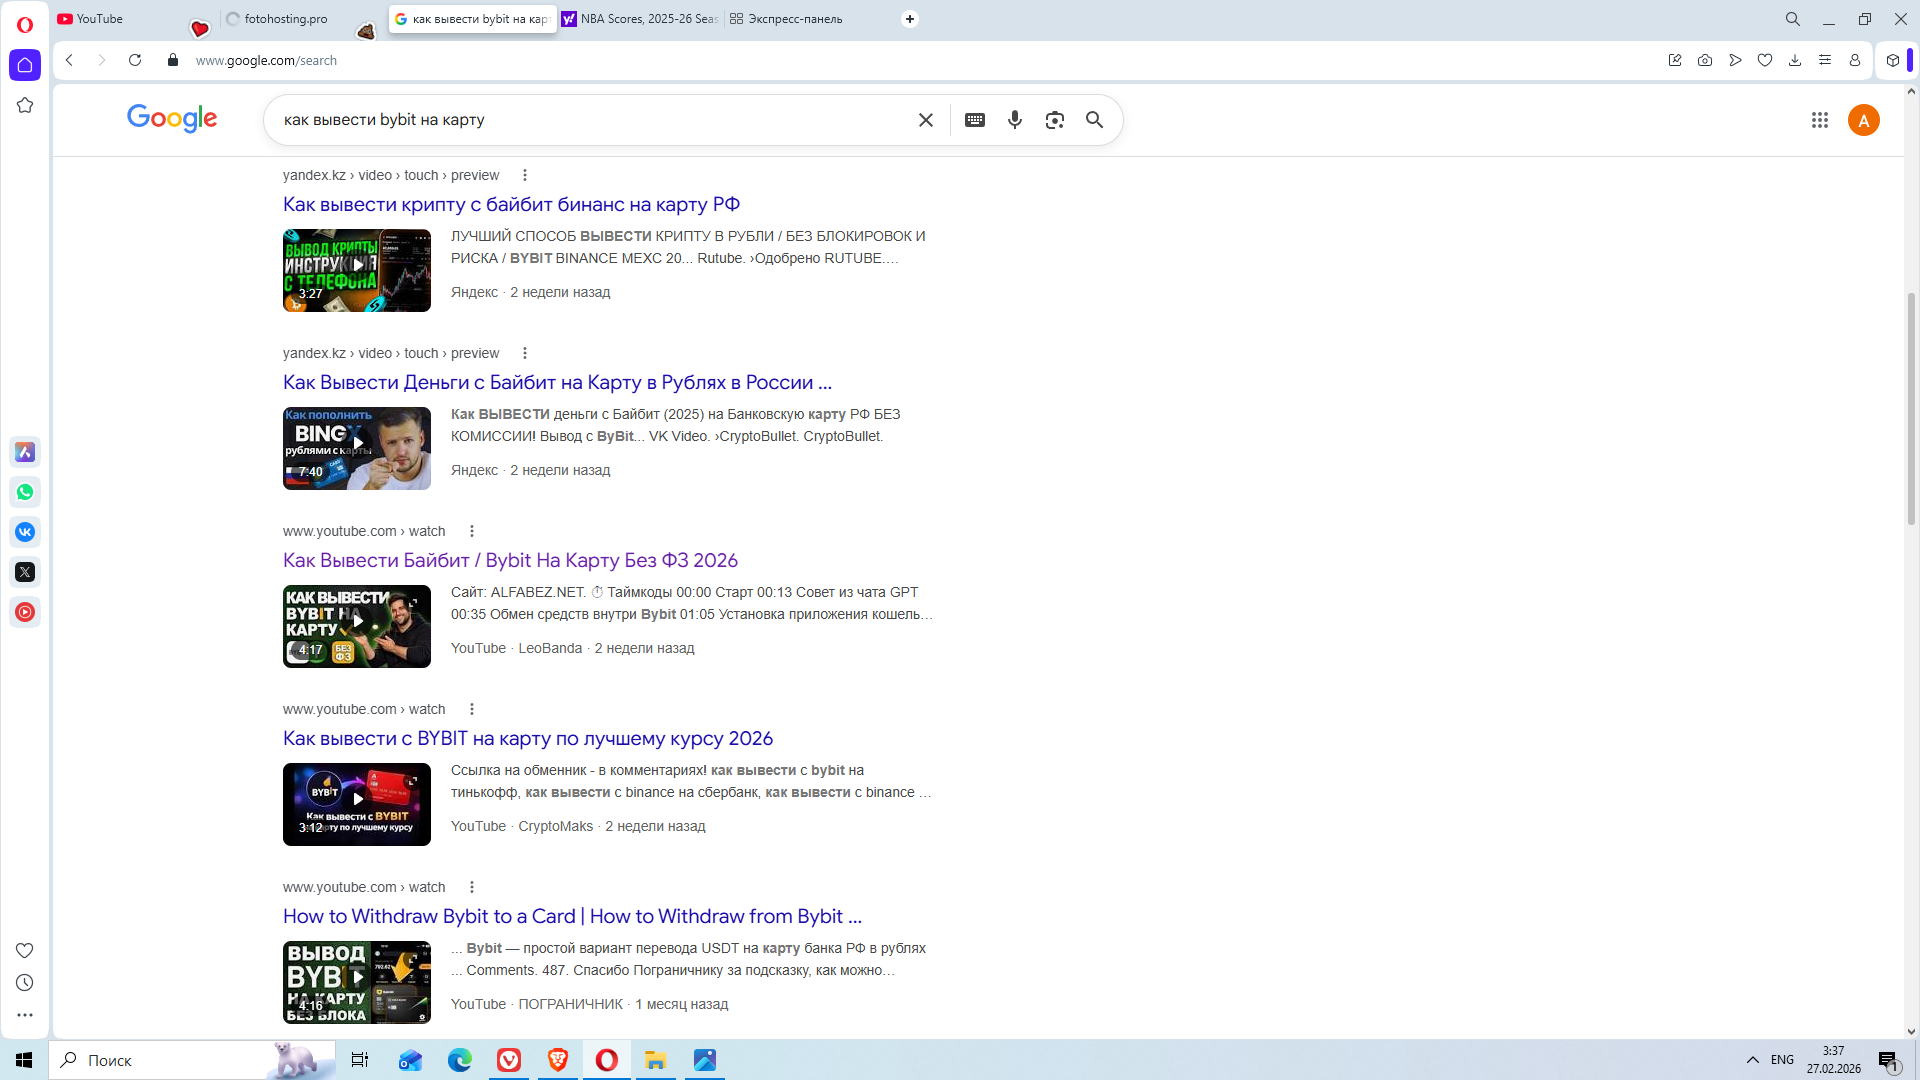Image resolution: width=1920 pixels, height=1080 pixels.
Task: Switch to the NBA Scores tab
Action: point(640,19)
